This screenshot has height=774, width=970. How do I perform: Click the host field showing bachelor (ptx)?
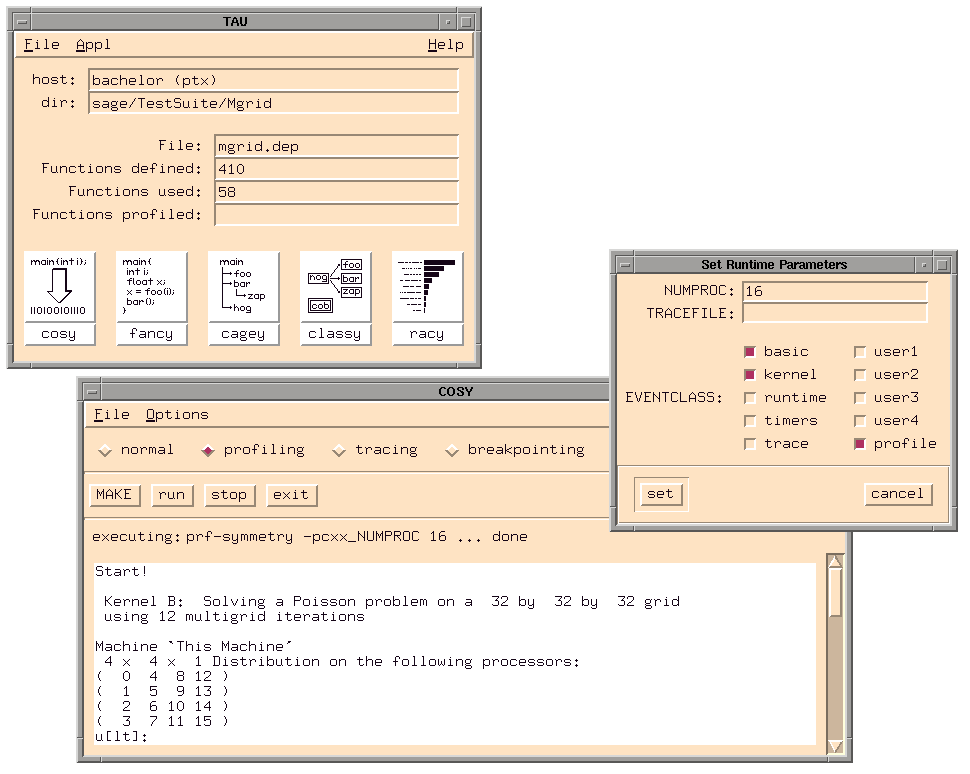(x=273, y=80)
